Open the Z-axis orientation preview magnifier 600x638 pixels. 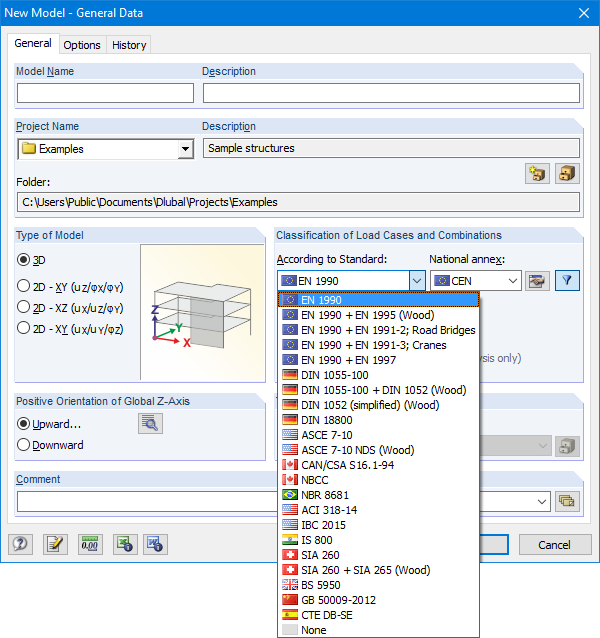(x=150, y=424)
